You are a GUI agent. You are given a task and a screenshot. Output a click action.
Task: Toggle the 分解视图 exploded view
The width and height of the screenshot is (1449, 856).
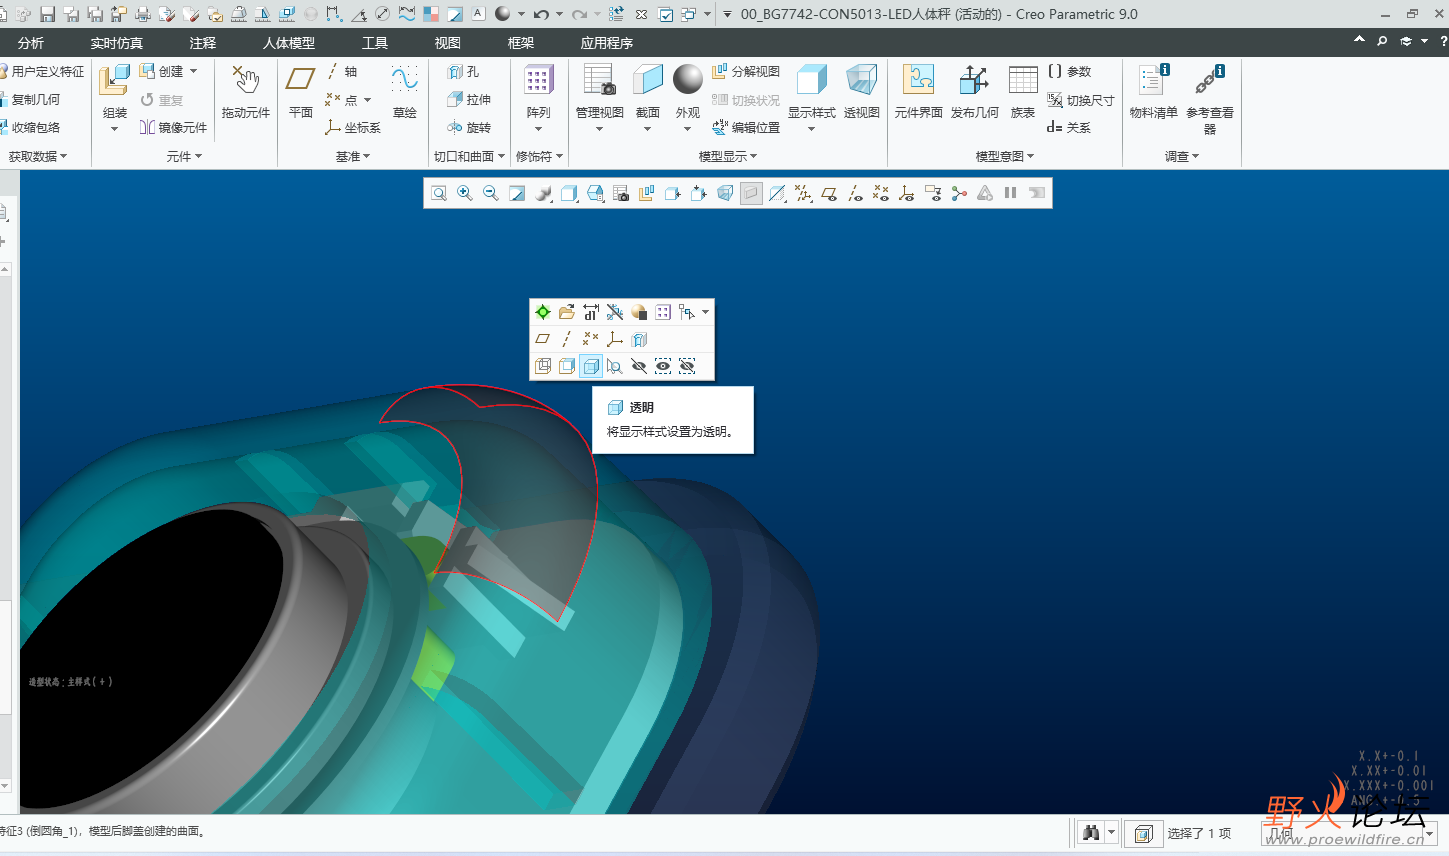click(x=746, y=71)
